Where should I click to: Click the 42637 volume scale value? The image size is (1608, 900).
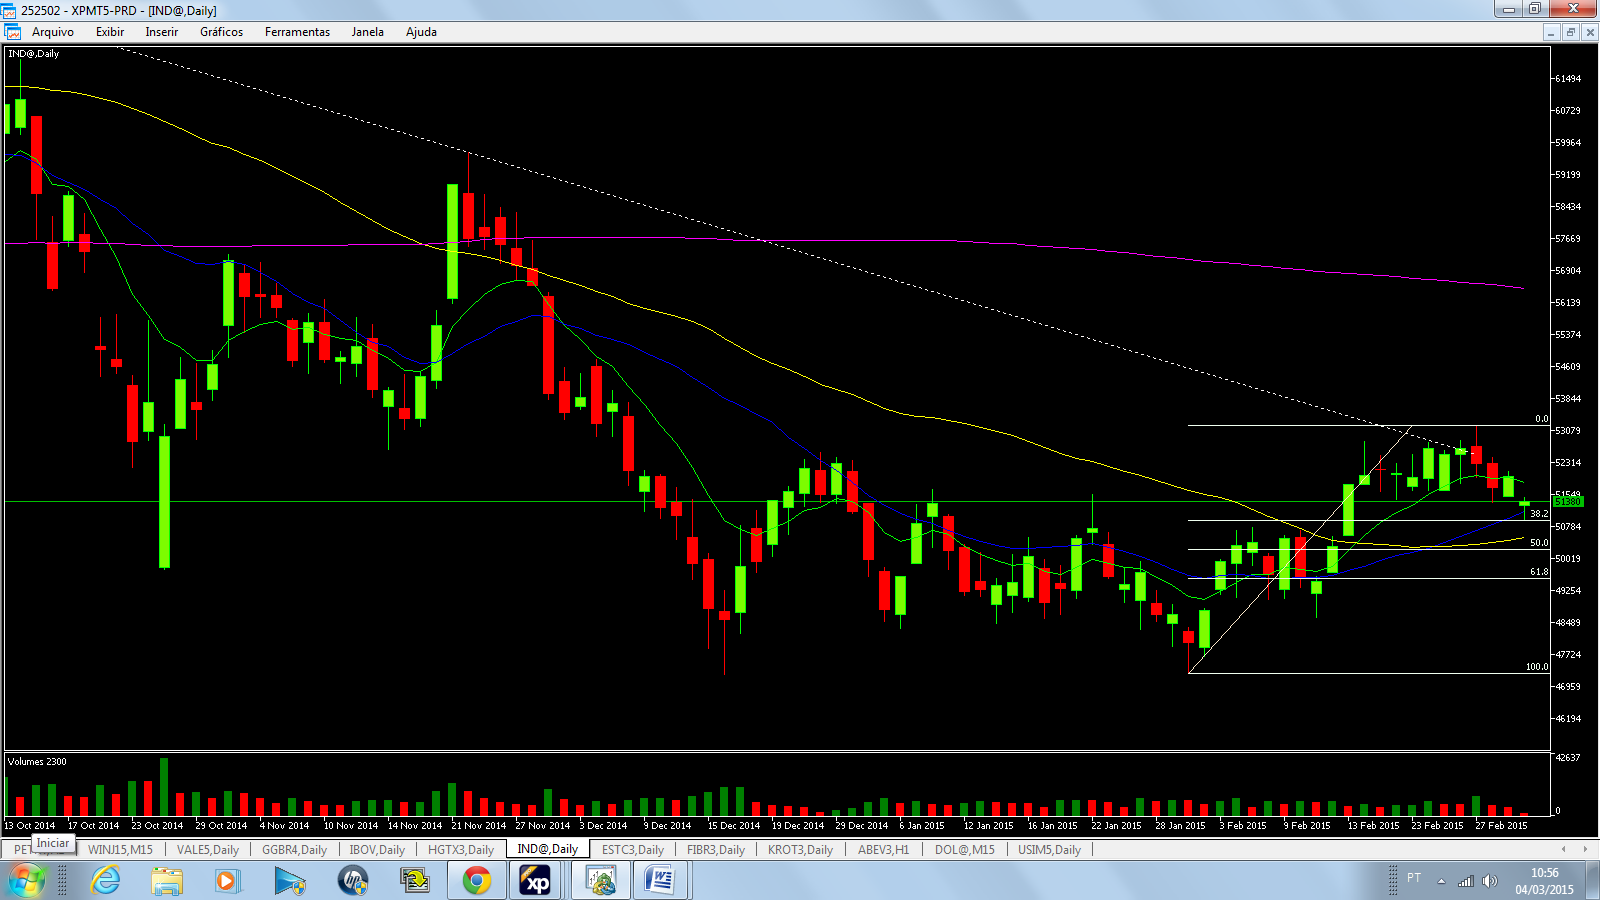tap(1568, 758)
